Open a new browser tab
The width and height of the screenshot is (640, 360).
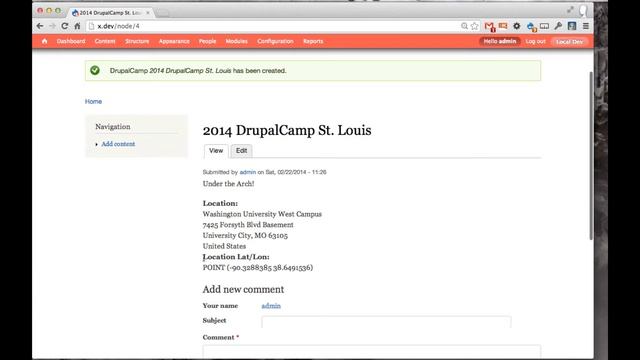(162, 13)
